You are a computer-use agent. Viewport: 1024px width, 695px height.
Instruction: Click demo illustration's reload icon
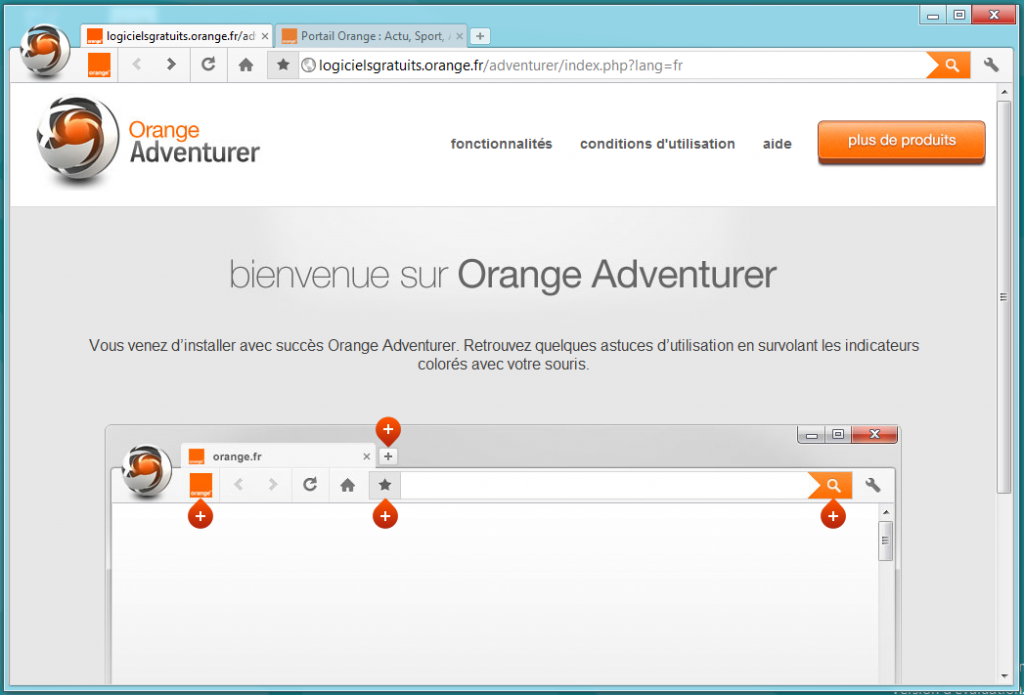[x=310, y=485]
